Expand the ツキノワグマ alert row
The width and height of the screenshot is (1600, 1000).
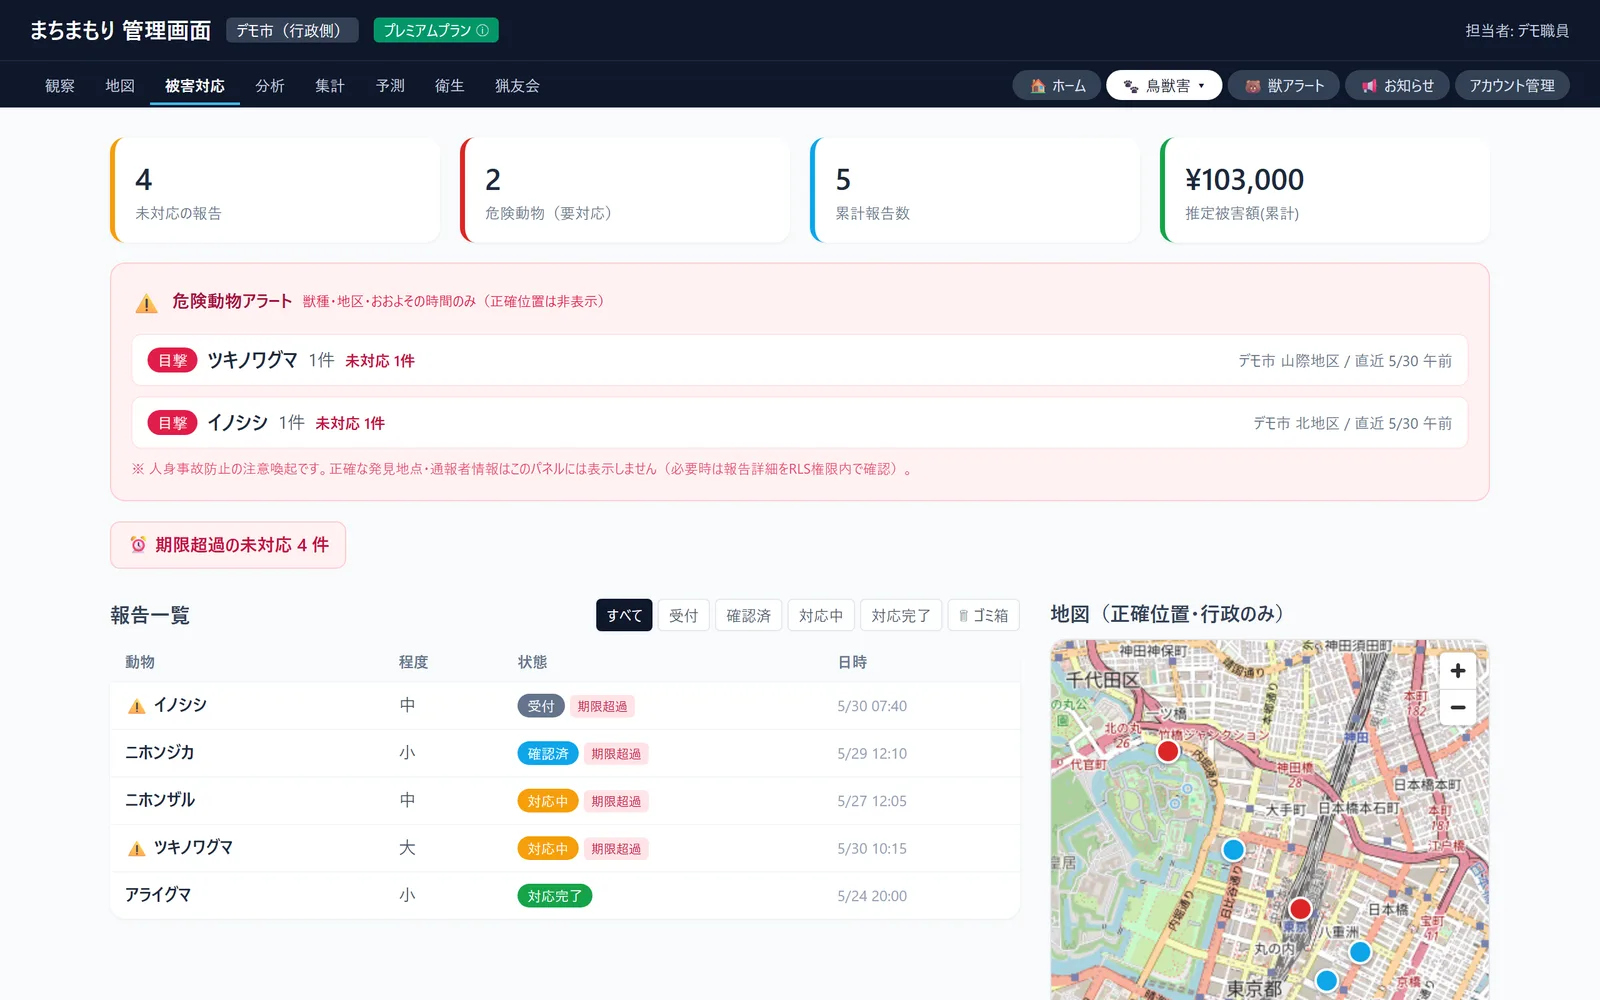click(x=799, y=360)
